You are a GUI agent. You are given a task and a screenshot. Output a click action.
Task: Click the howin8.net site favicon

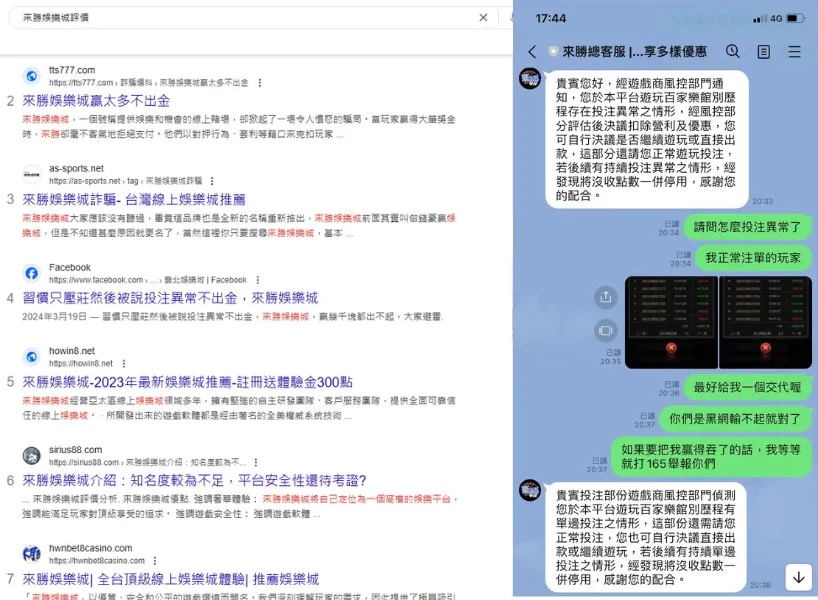32,357
